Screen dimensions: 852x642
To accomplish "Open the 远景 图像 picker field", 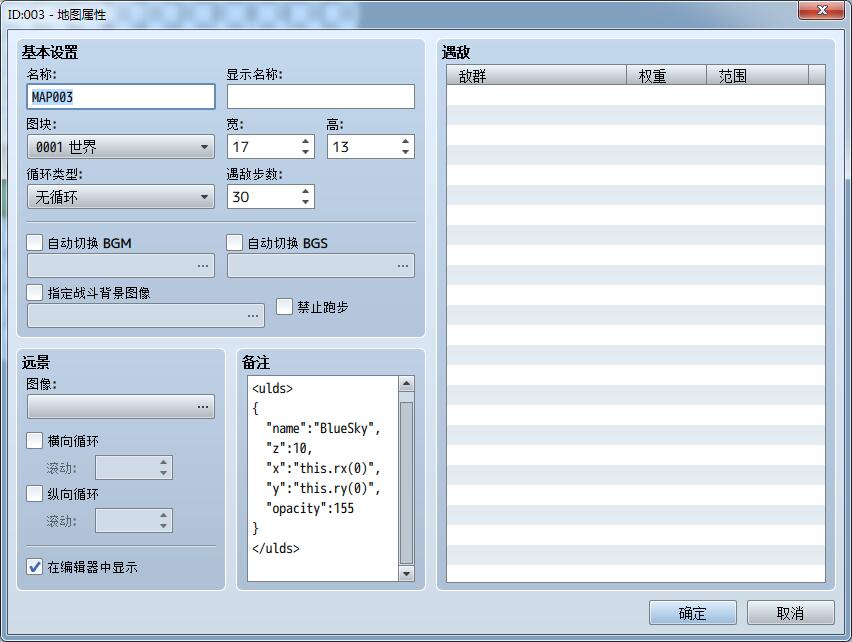I will point(121,406).
